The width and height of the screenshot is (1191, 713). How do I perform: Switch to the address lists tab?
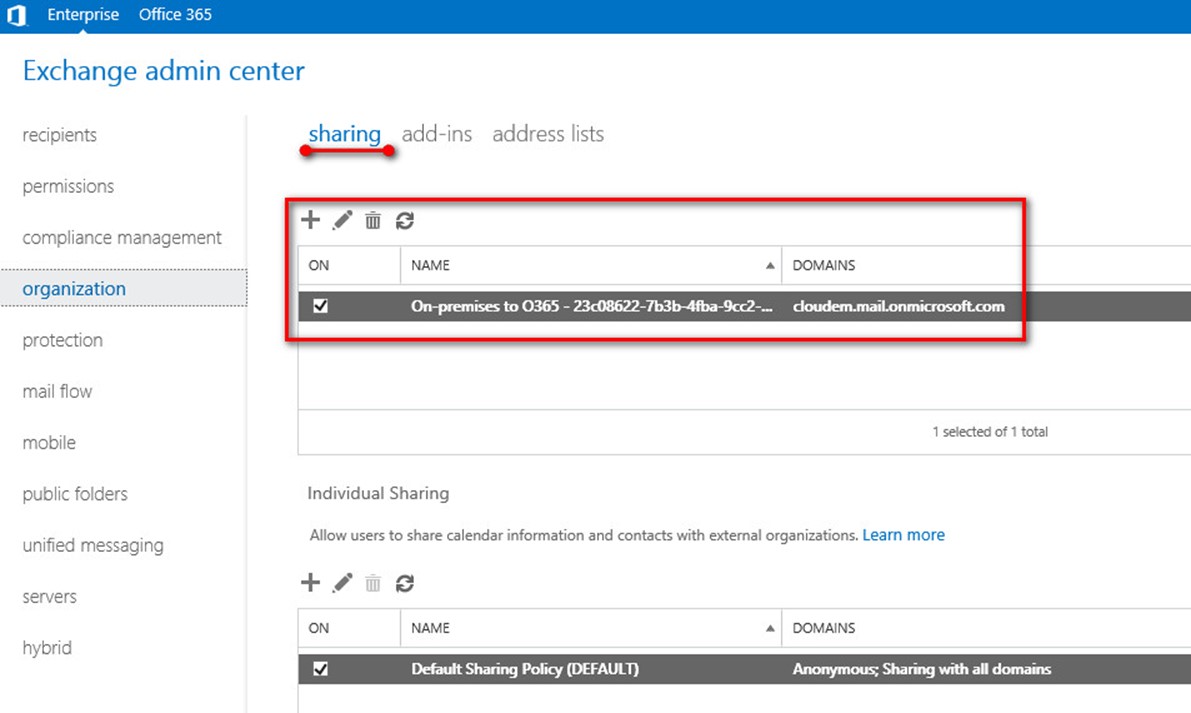click(x=548, y=134)
